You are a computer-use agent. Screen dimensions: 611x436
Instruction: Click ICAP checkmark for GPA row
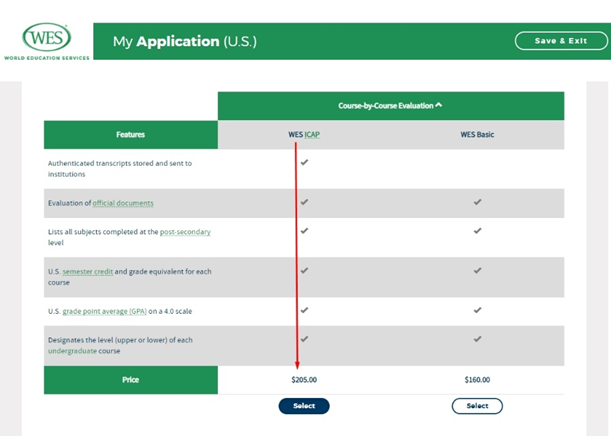(304, 310)
